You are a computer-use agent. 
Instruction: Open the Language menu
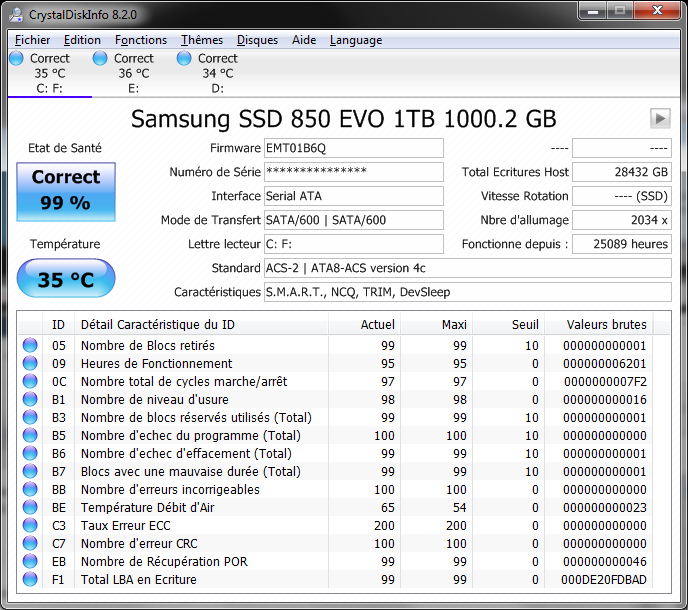(x=356, y=40)
